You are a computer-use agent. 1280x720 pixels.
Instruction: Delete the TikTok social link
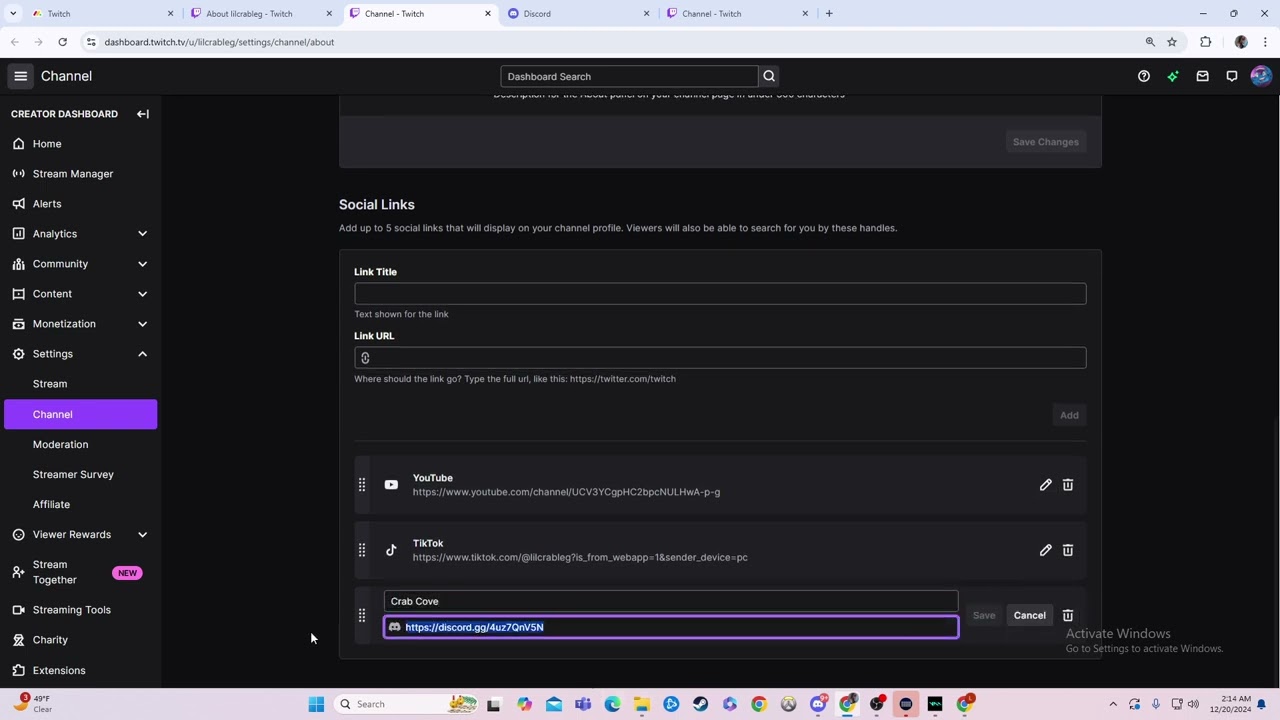[1068, 550]
